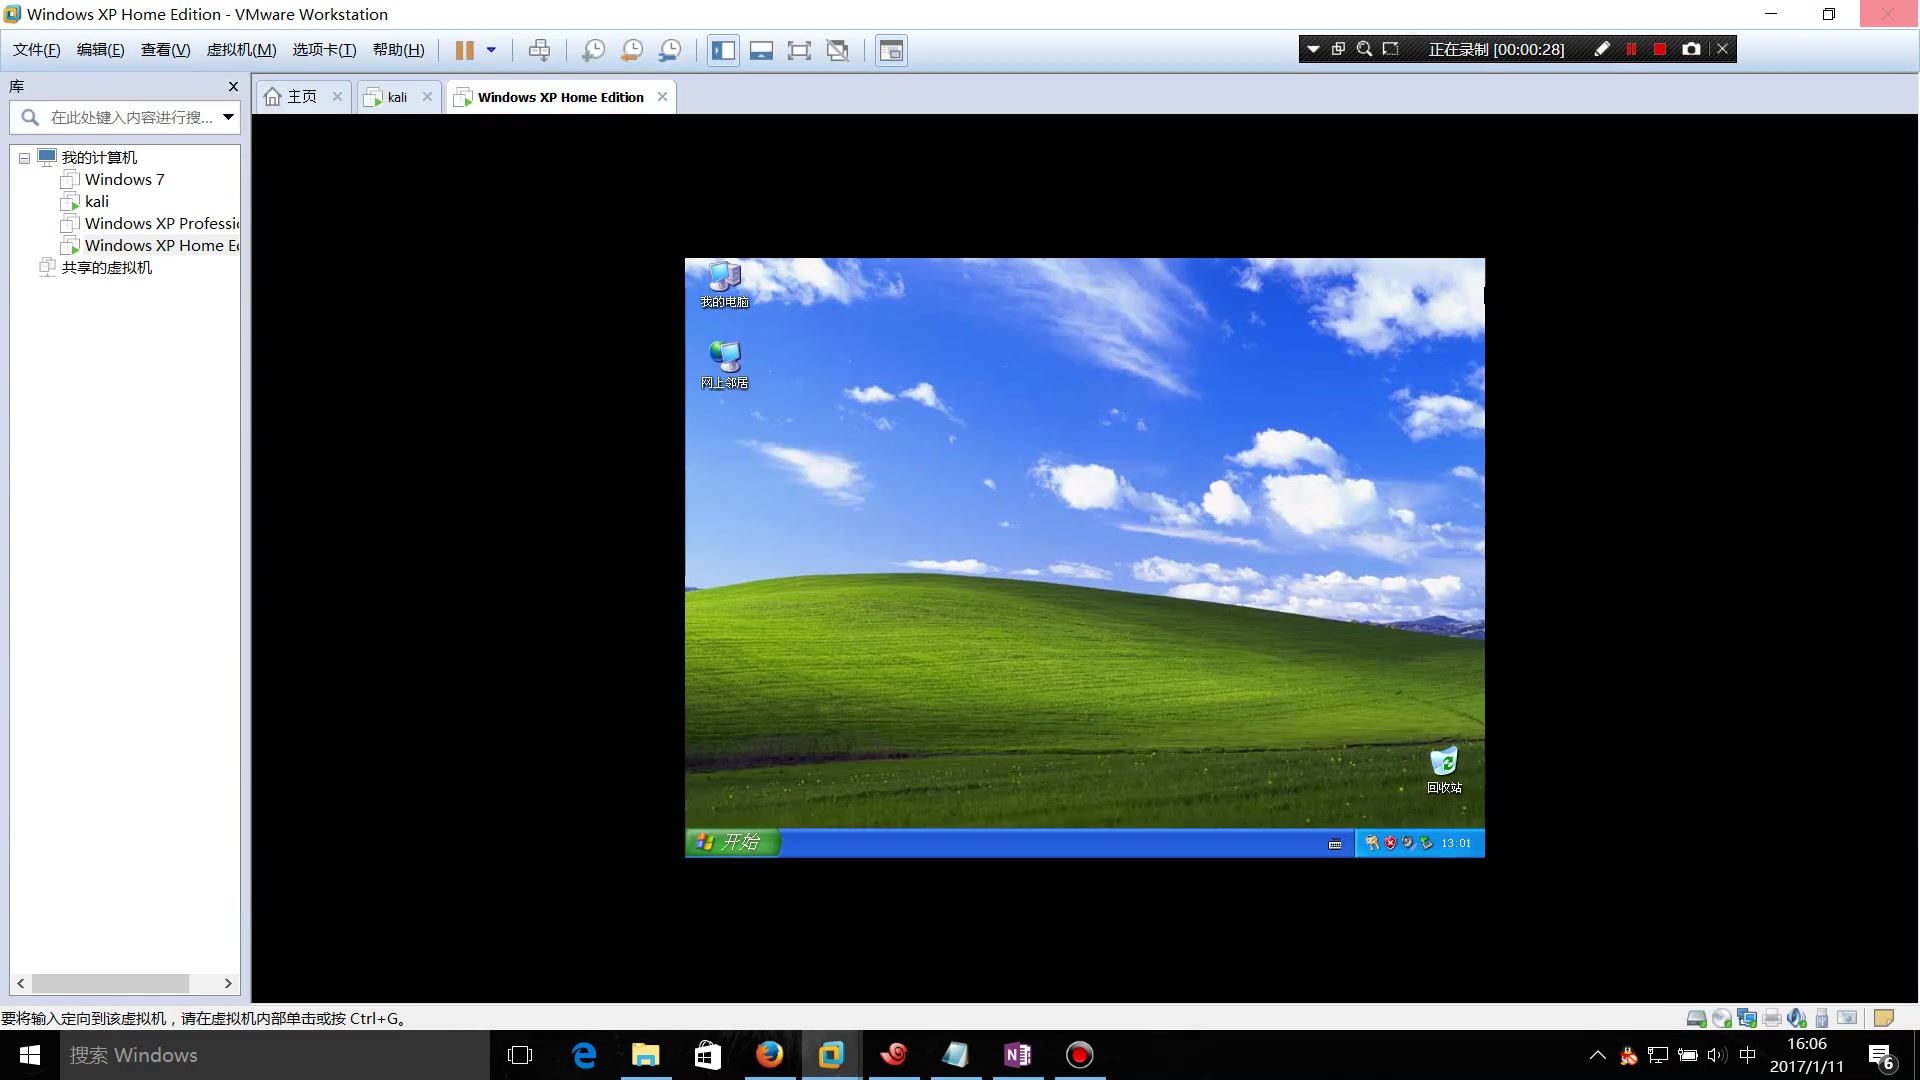Open the power options dropdown arrow
The image size is (1920, 1080).
click(x=491, y=50)
